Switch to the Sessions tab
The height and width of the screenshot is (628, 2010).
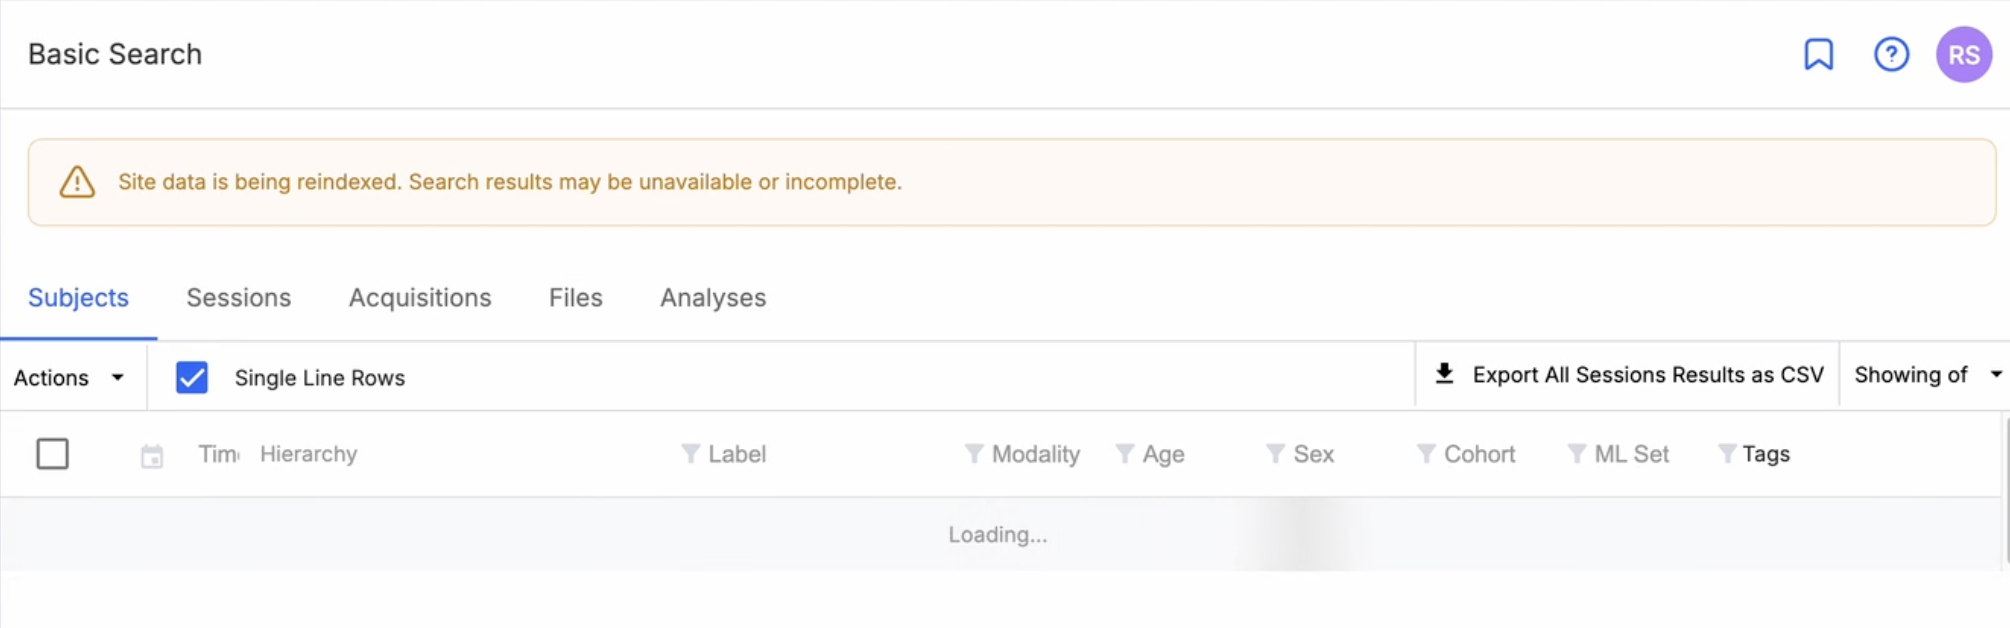coord(239,298)
